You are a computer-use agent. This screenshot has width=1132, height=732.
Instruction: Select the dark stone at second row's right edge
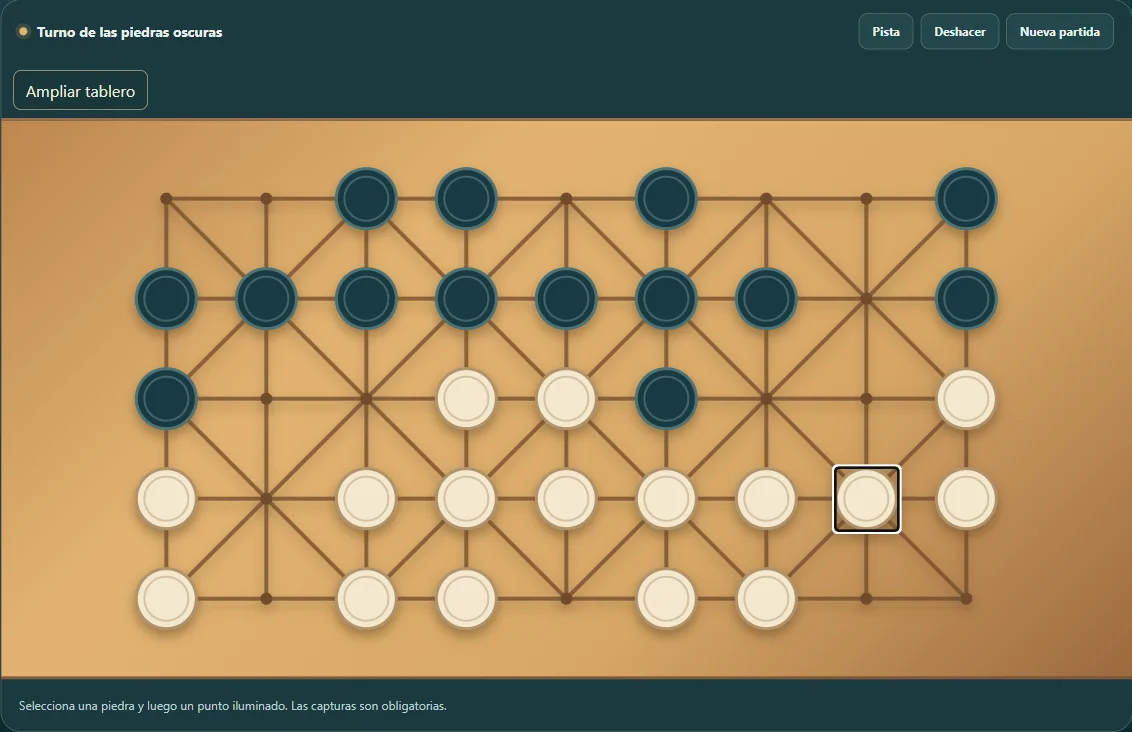(966, 299)
